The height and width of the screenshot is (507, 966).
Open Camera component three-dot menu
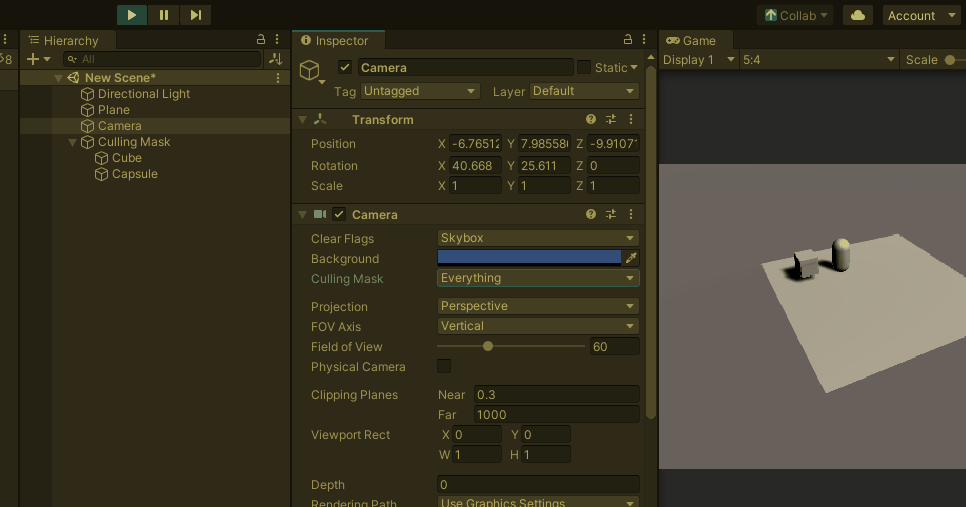(631, 214)
